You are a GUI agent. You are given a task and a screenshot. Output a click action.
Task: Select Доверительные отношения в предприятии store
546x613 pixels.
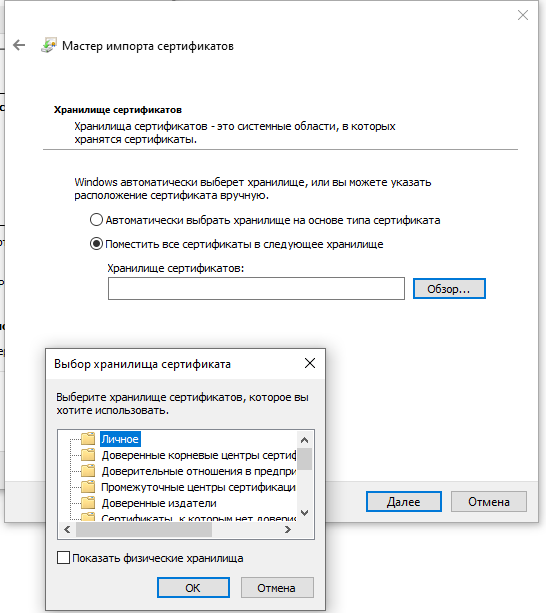pyautogui.click(x=199, y=471)
